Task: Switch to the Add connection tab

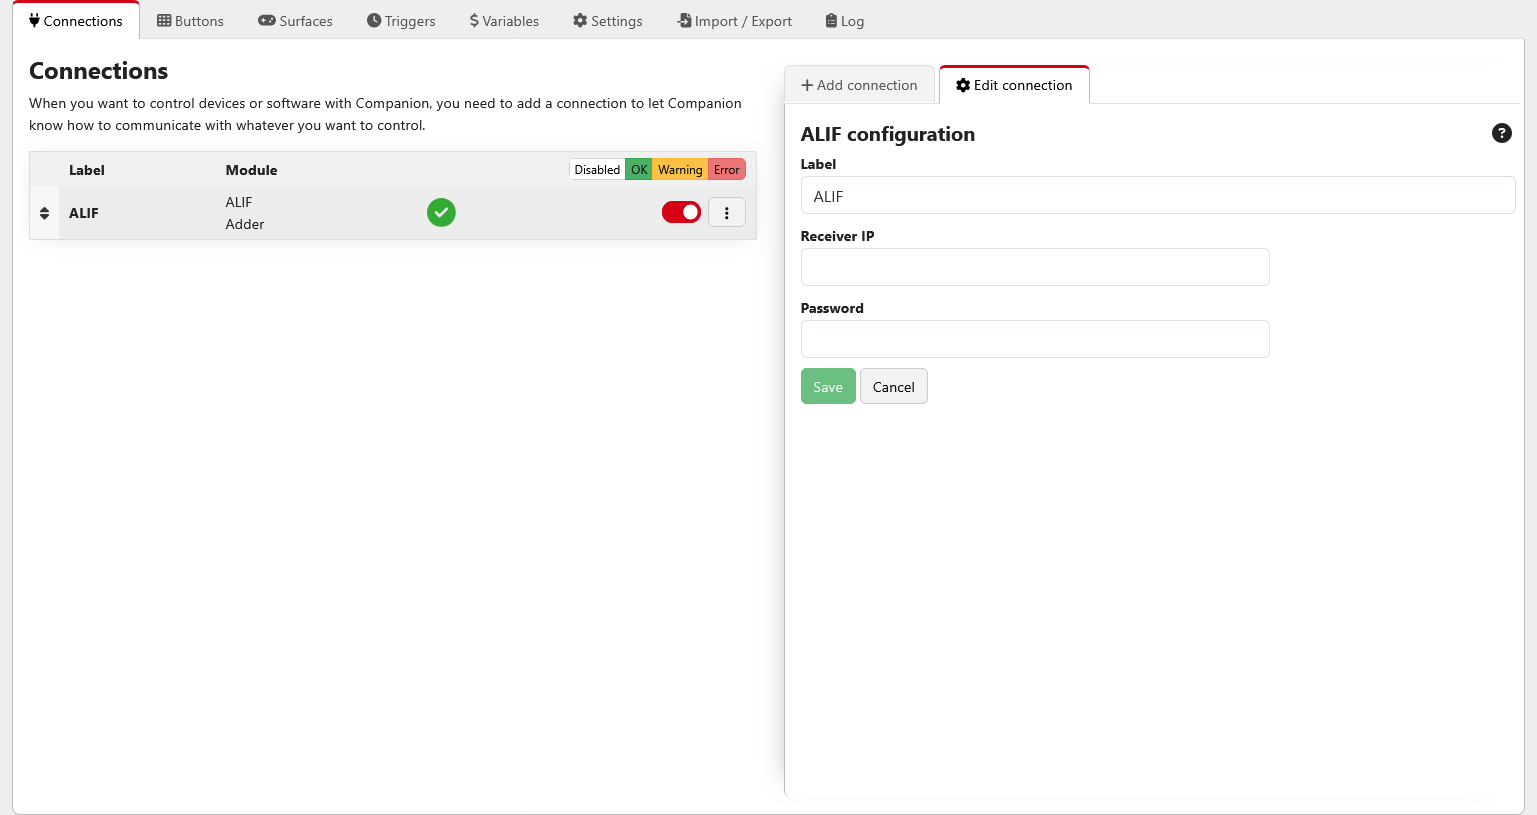Action: 859,85
